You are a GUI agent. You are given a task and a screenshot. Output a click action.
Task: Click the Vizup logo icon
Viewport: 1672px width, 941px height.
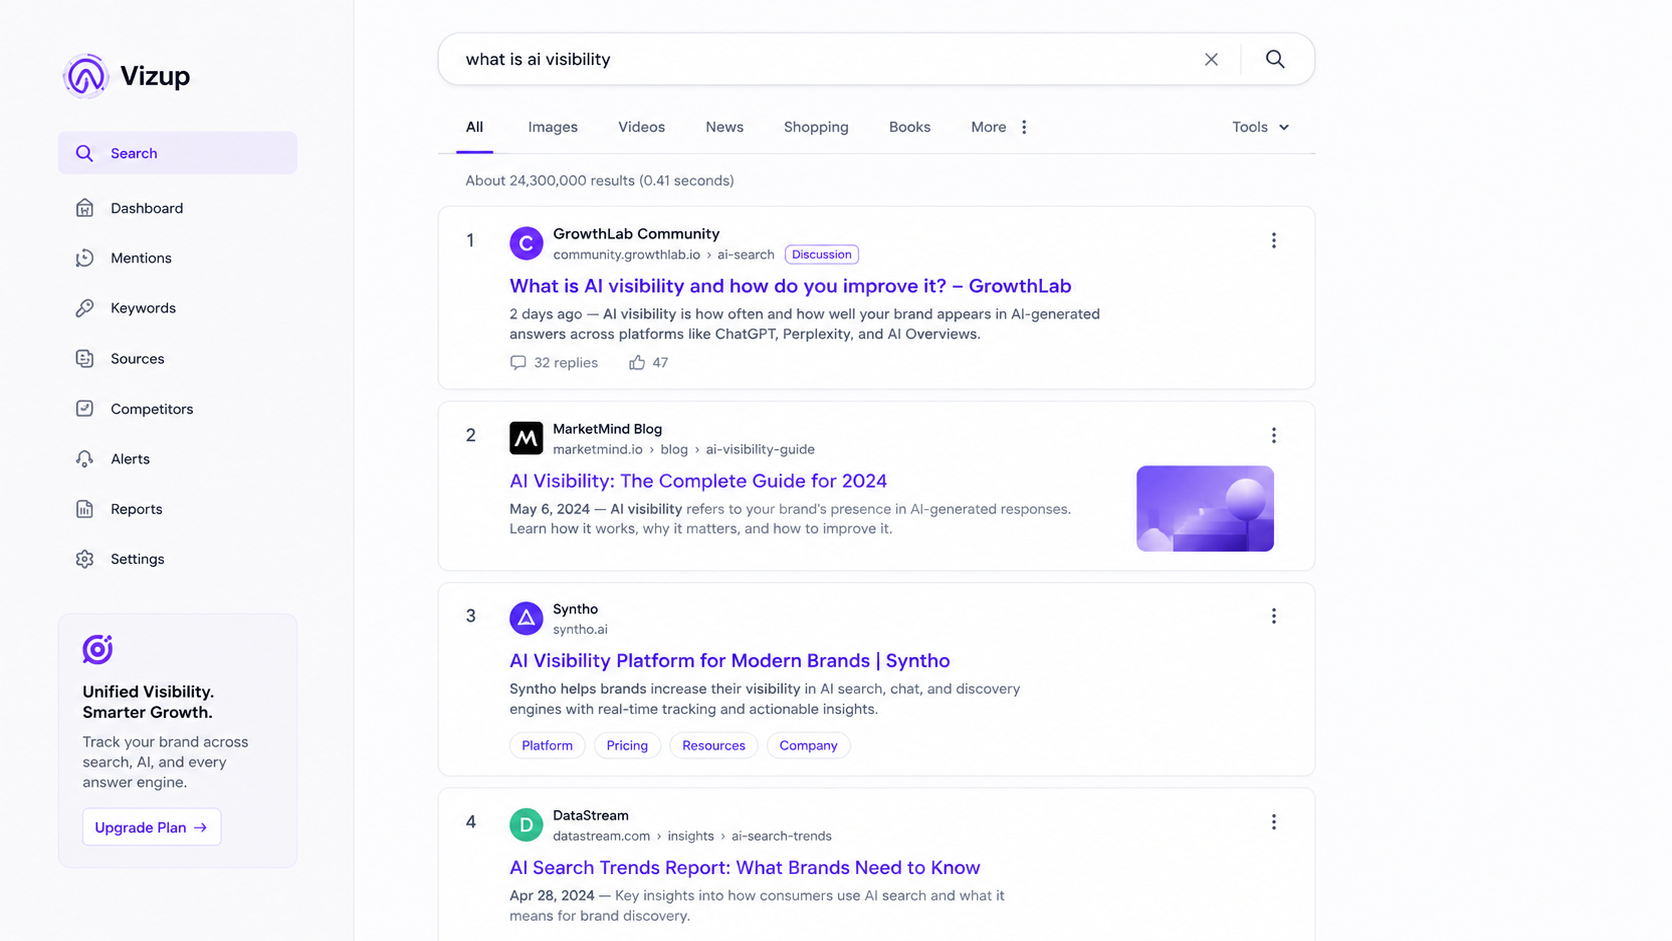[86, 76]
